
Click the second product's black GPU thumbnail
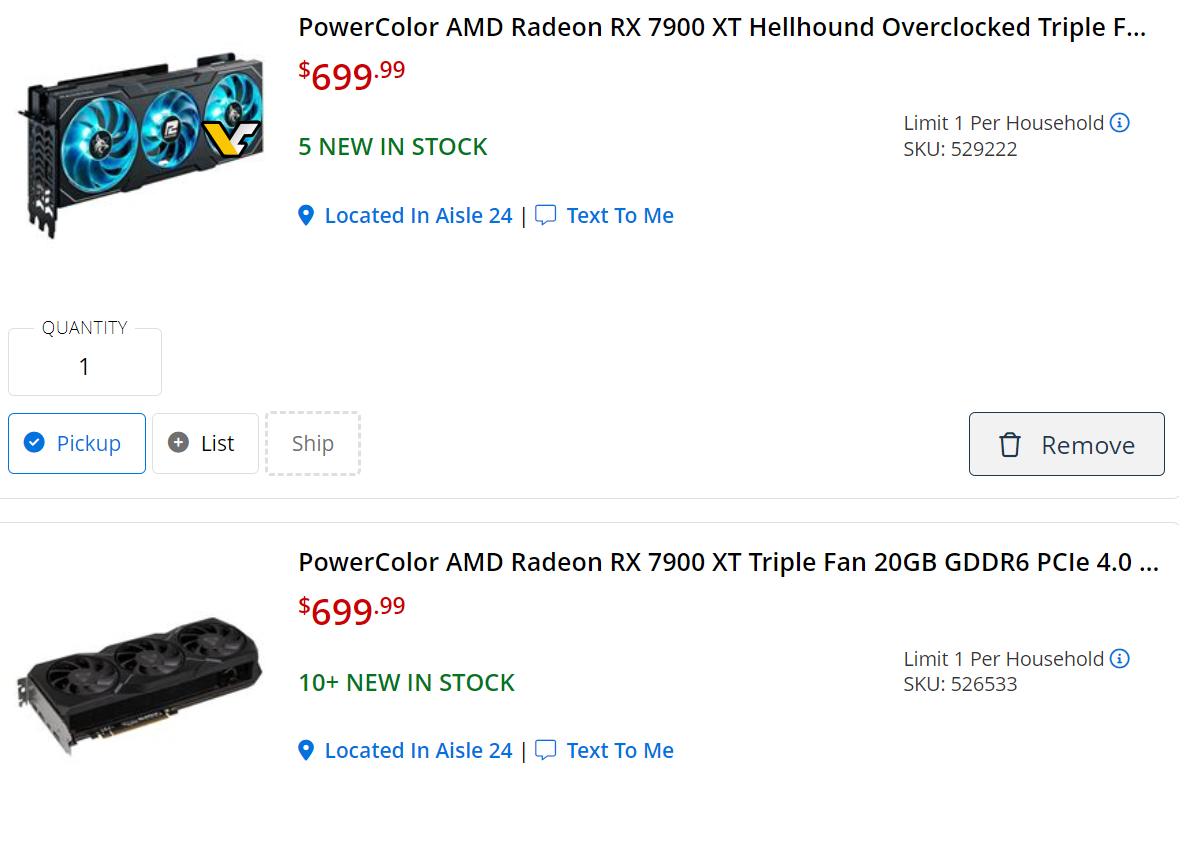tap(140, 685)
